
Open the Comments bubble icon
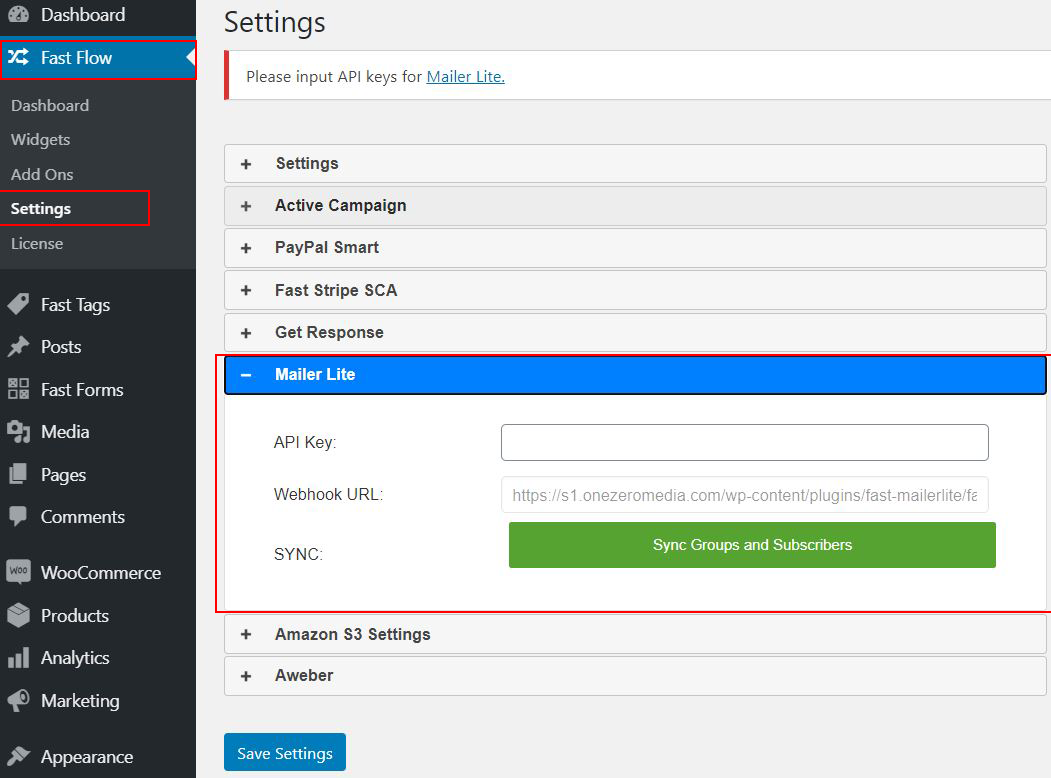[x=18, y=516]
